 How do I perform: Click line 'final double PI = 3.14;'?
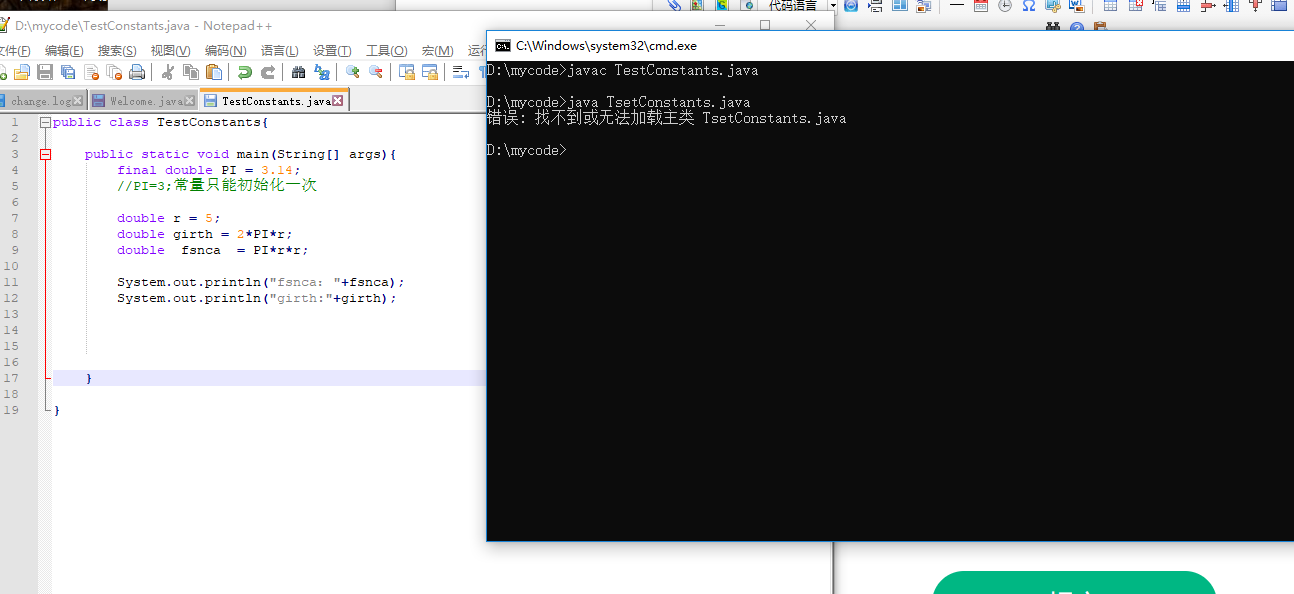pyautogui.click(x=208, y=170)
